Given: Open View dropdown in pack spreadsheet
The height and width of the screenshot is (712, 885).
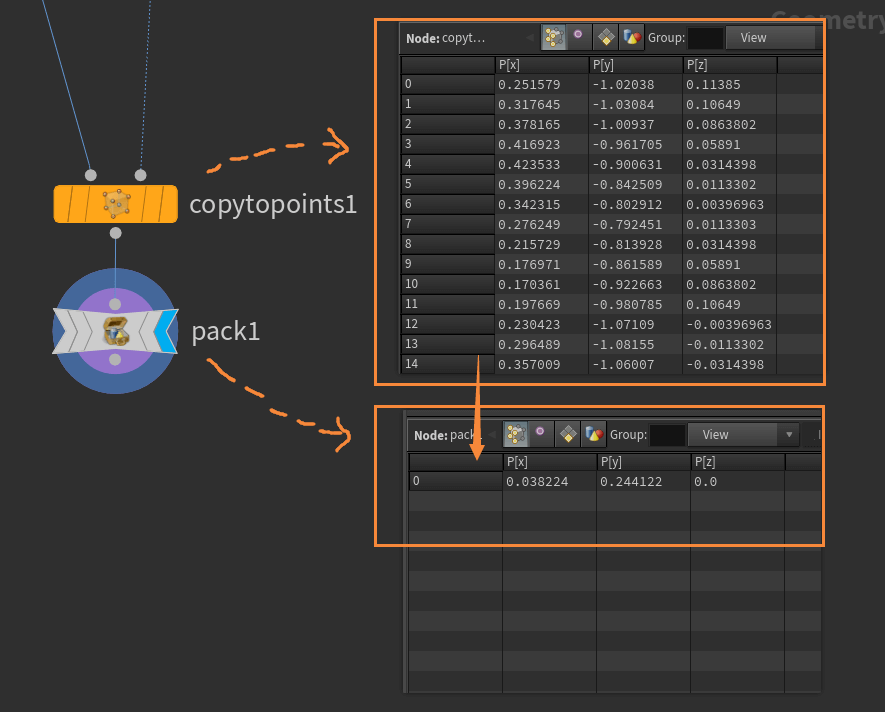Looking at the screenshot, I should click(x=743, y=435).
